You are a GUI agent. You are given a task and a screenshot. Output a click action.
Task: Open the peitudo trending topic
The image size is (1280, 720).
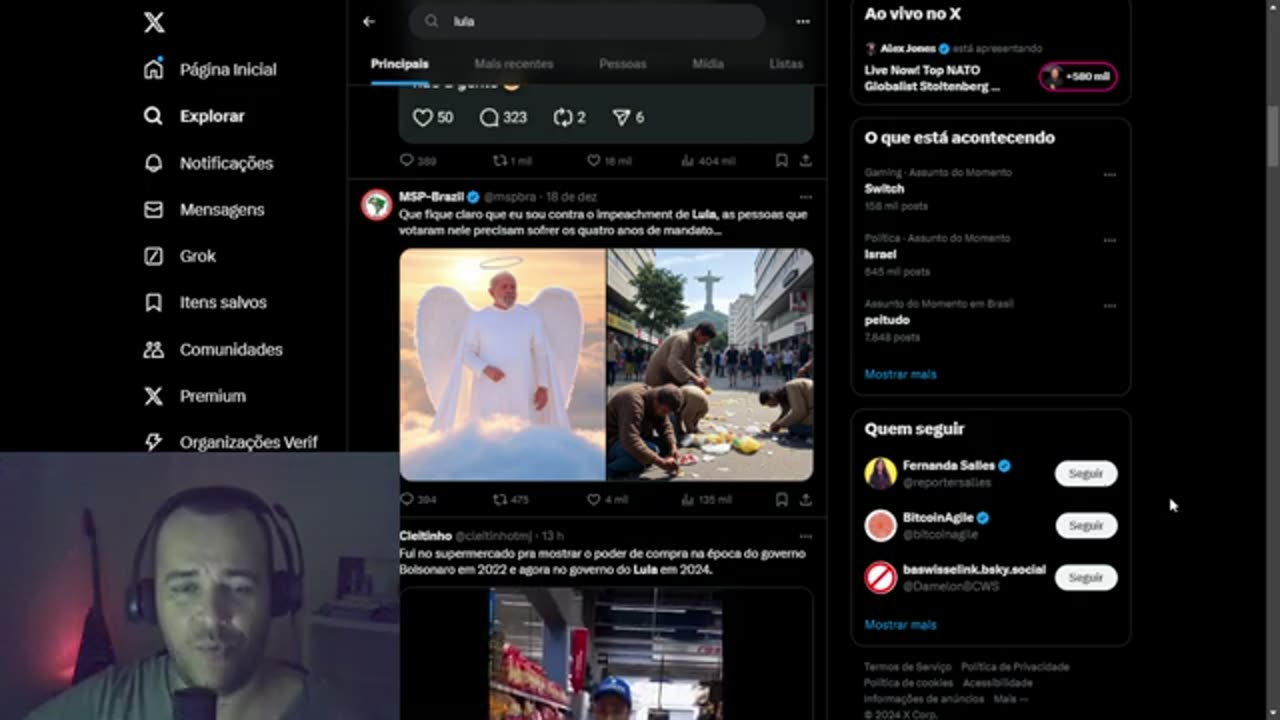click(x=887, y=320)
